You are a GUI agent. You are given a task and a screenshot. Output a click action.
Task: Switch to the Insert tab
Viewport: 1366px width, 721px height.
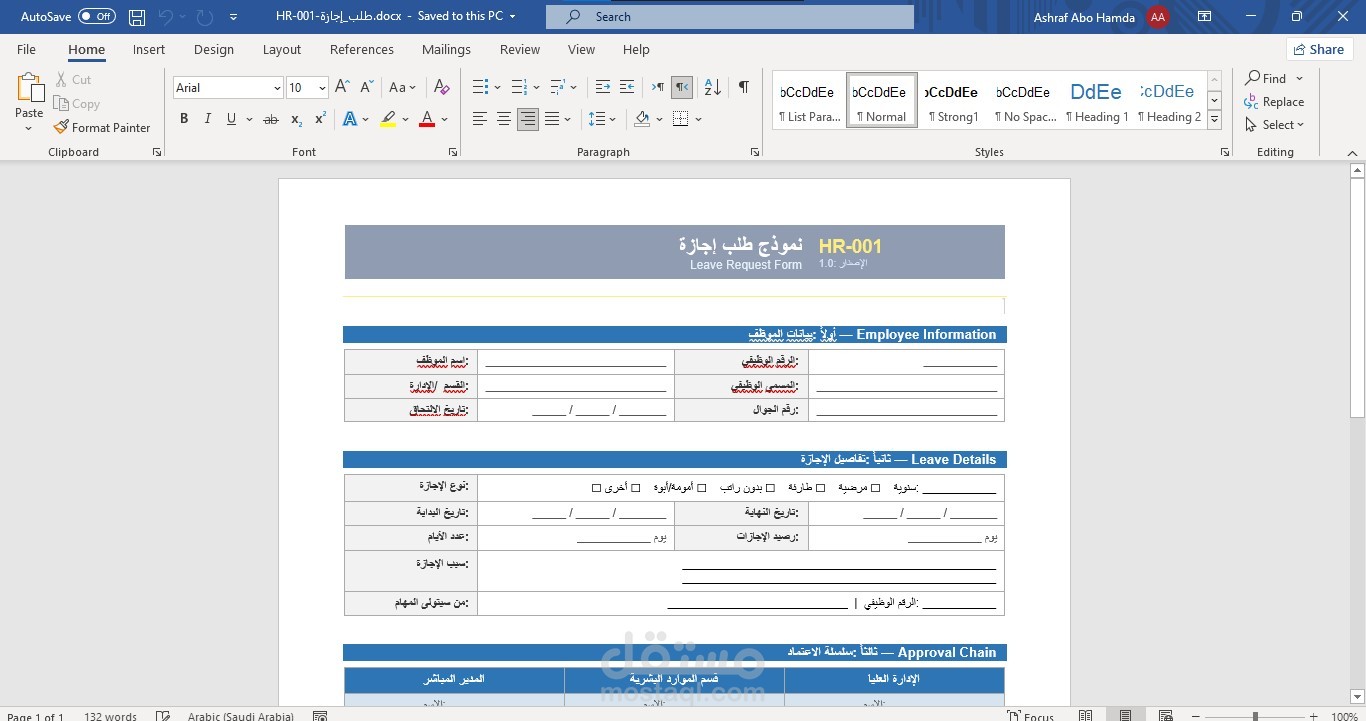(x=149, y=49)
